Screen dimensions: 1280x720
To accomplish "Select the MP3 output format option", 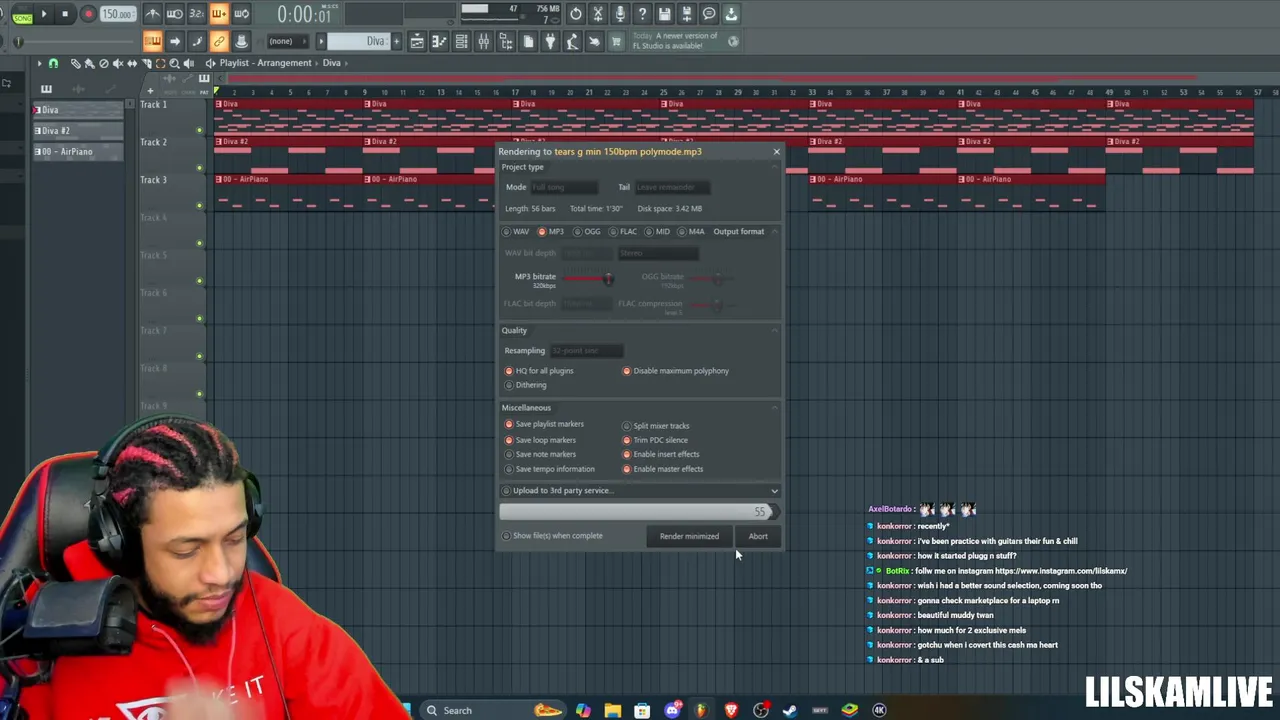I will coord(551,232).
